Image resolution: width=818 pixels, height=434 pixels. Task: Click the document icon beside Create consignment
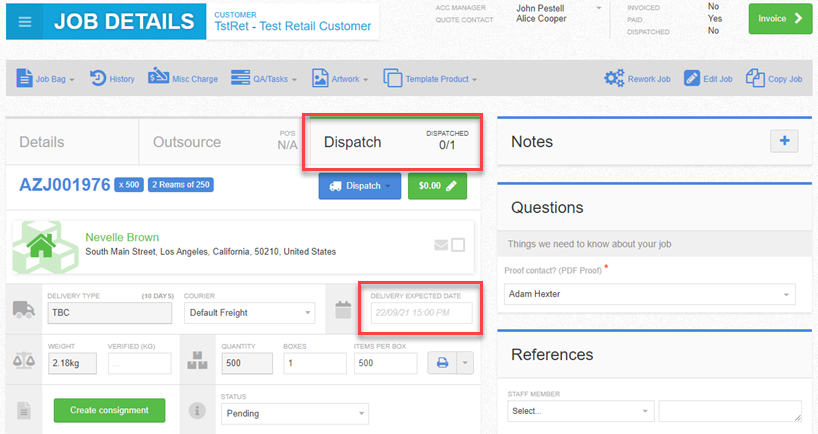tap(23, 411)
